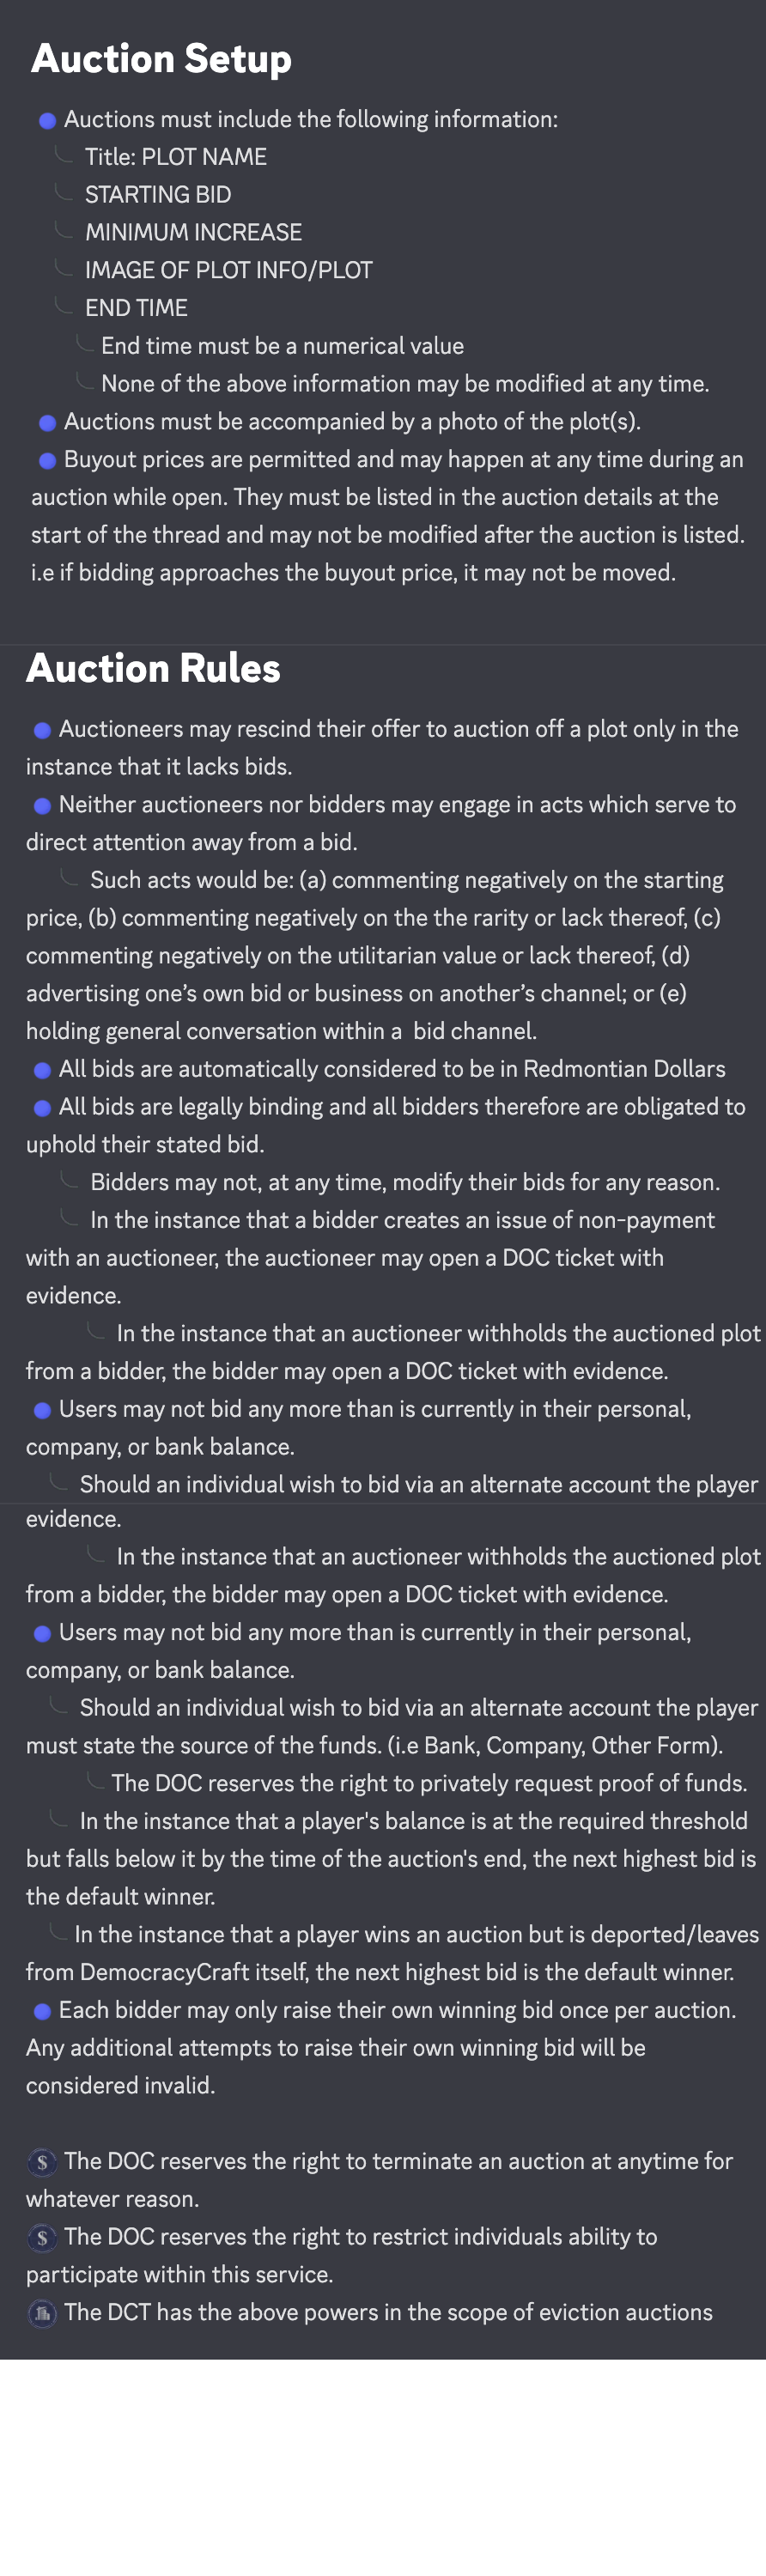Click the bullet before 'All bids are legally binding'
This screenshot has width=766, height=2576.
click(x=42, y=1108)
